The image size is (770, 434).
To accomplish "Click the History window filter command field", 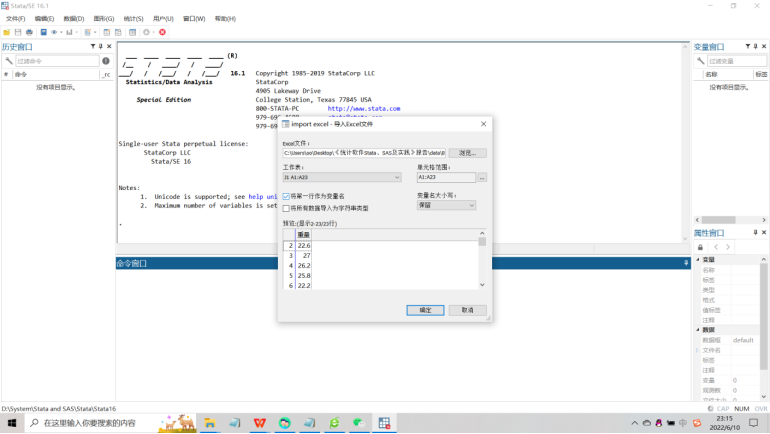I will (x=57, y=61).
